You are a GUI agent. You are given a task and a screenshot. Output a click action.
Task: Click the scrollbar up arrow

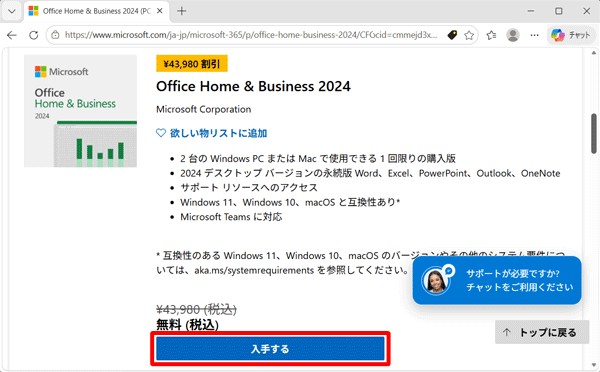pyautogui.click(x=594, y=52)
